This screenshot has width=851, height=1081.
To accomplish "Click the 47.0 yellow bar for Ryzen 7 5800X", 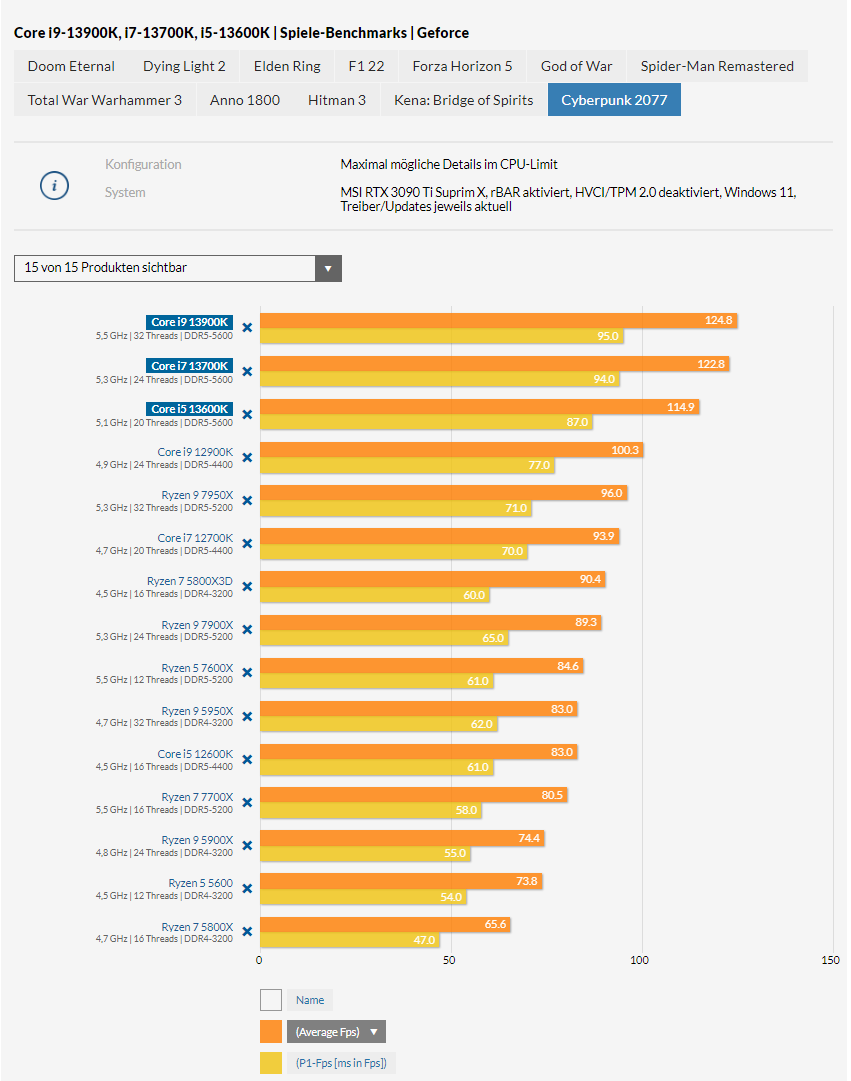I will pyautogui.click(x=350, y=940).
